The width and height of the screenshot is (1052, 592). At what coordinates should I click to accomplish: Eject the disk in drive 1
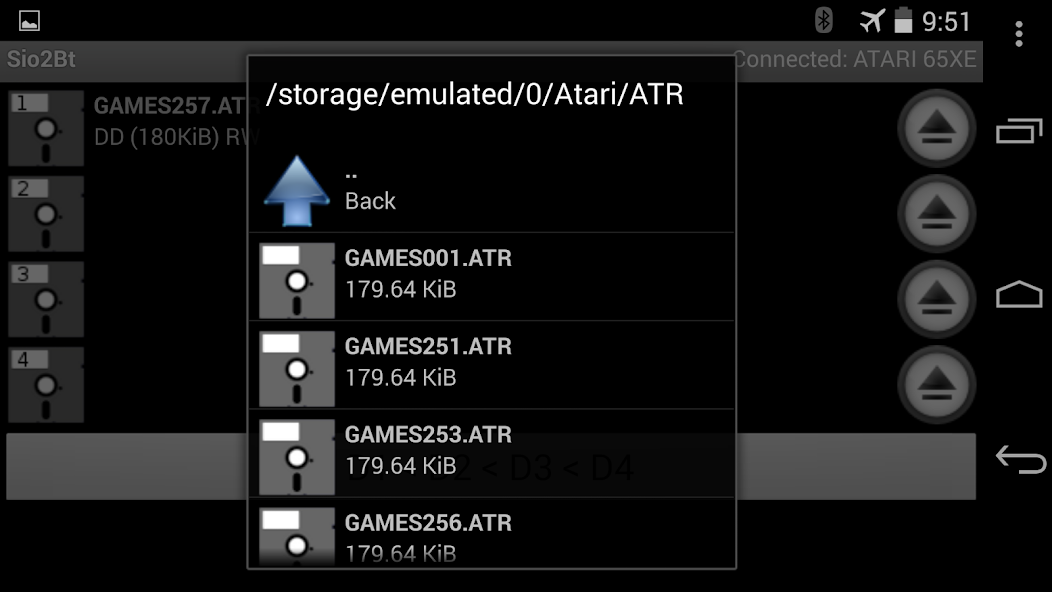pyautogui.click(x=936, y=127)
